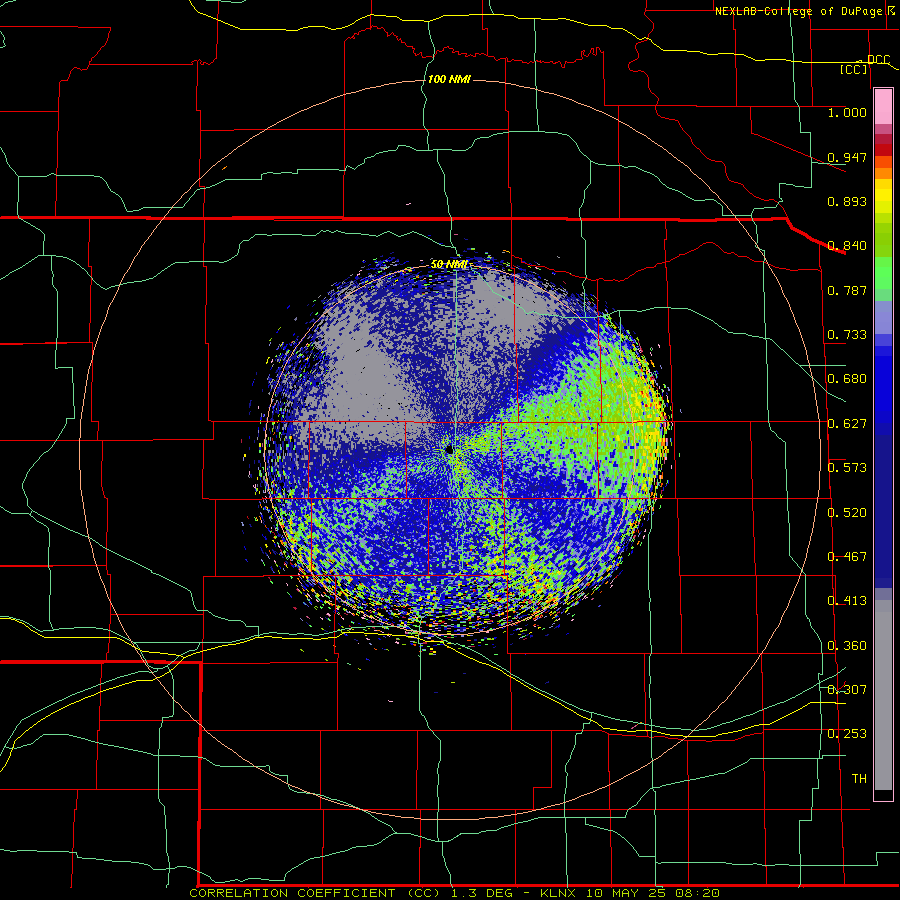Screen dimensions: 900x900
Task: Select the 0.733 scale value
Action: pyautogui.click(x=847, y=335)
